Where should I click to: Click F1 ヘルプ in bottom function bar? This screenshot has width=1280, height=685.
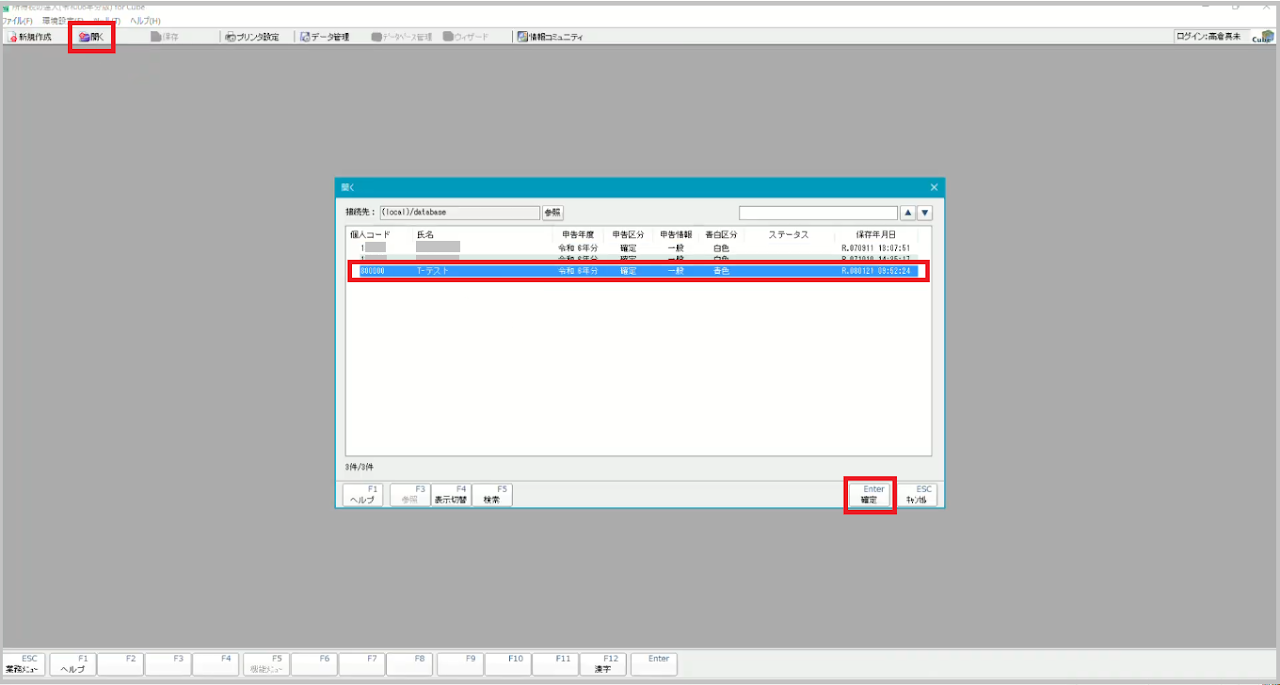coord(73,664)
